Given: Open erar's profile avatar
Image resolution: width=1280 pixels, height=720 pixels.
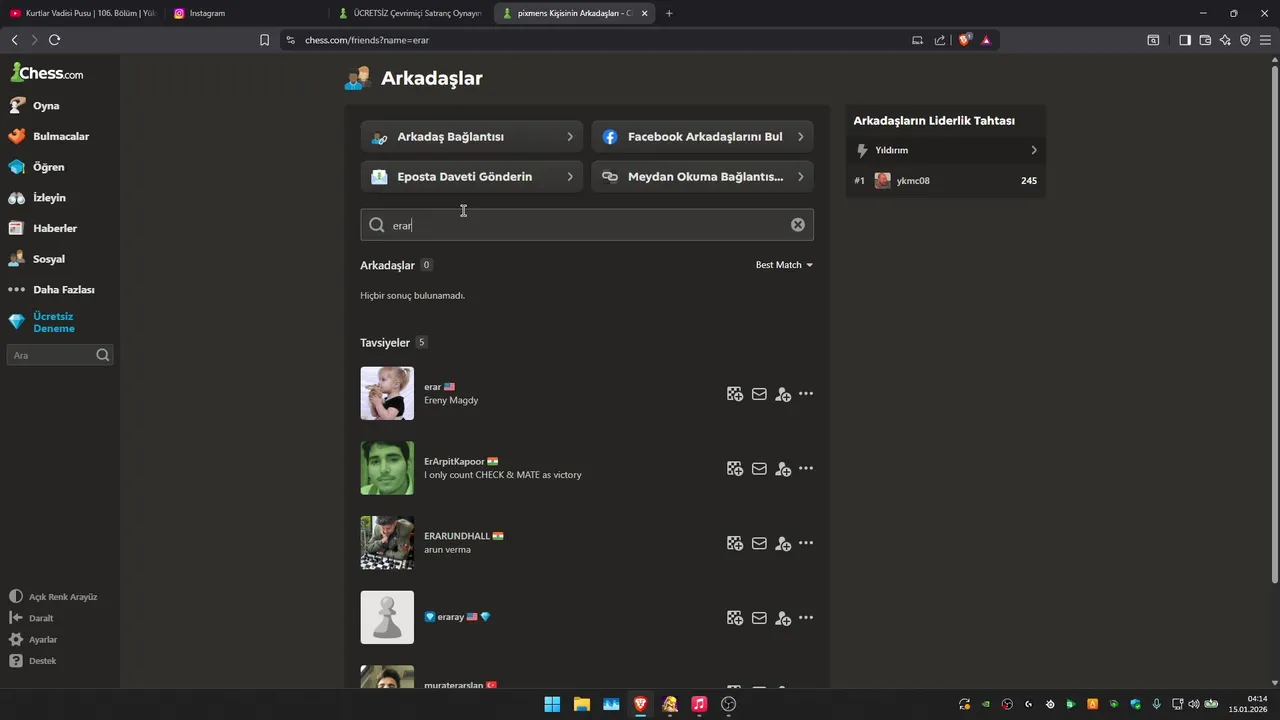Looking at the screenshot, I should [387, 393].
